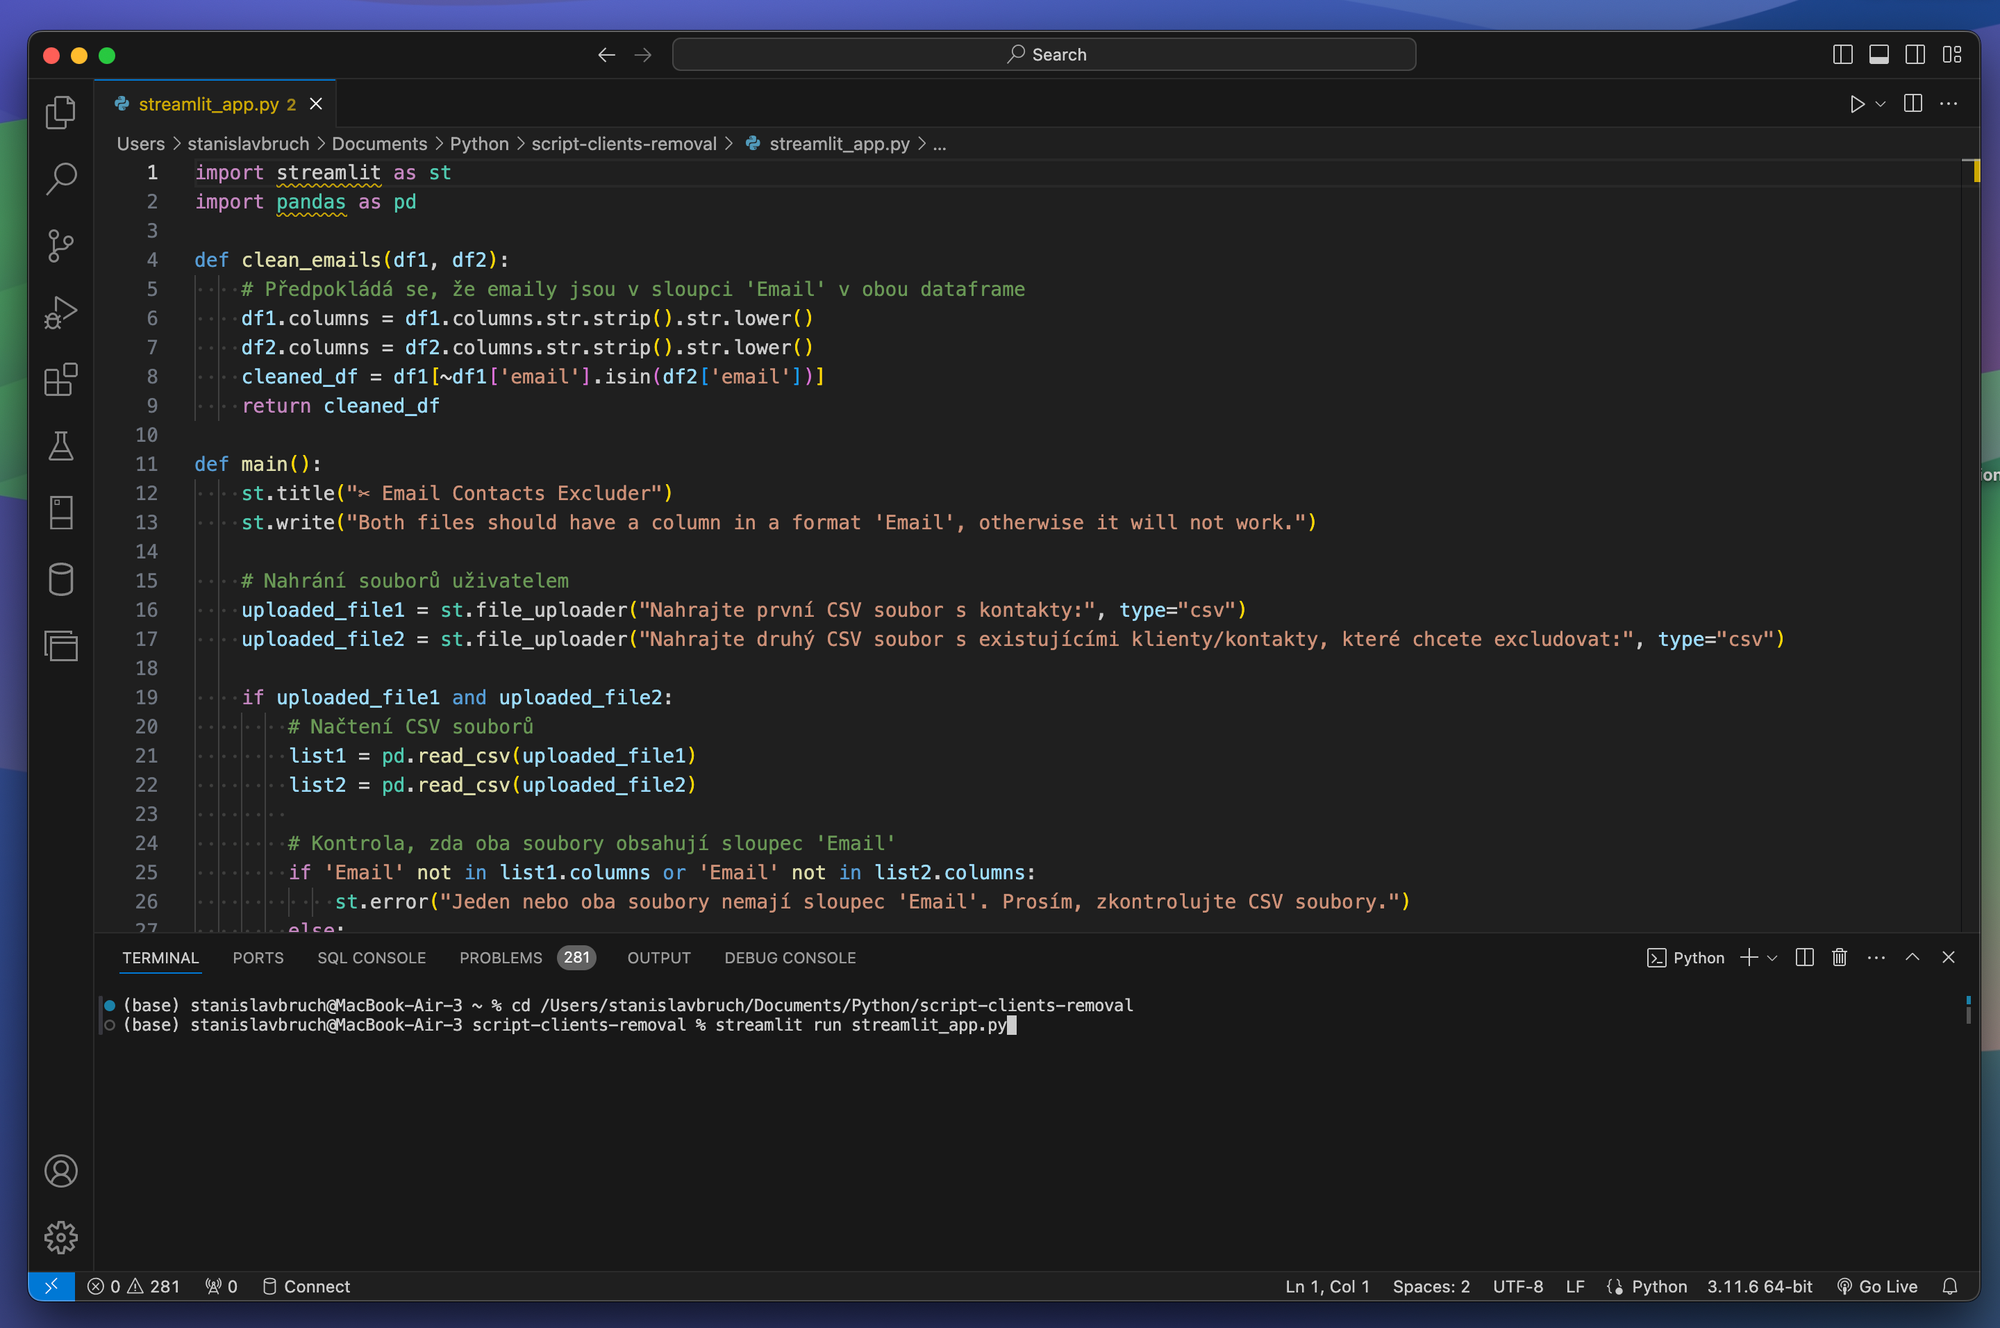2000x1328 pixels.
Task: Open the Explorer view in activity bar
Action: 61,112
